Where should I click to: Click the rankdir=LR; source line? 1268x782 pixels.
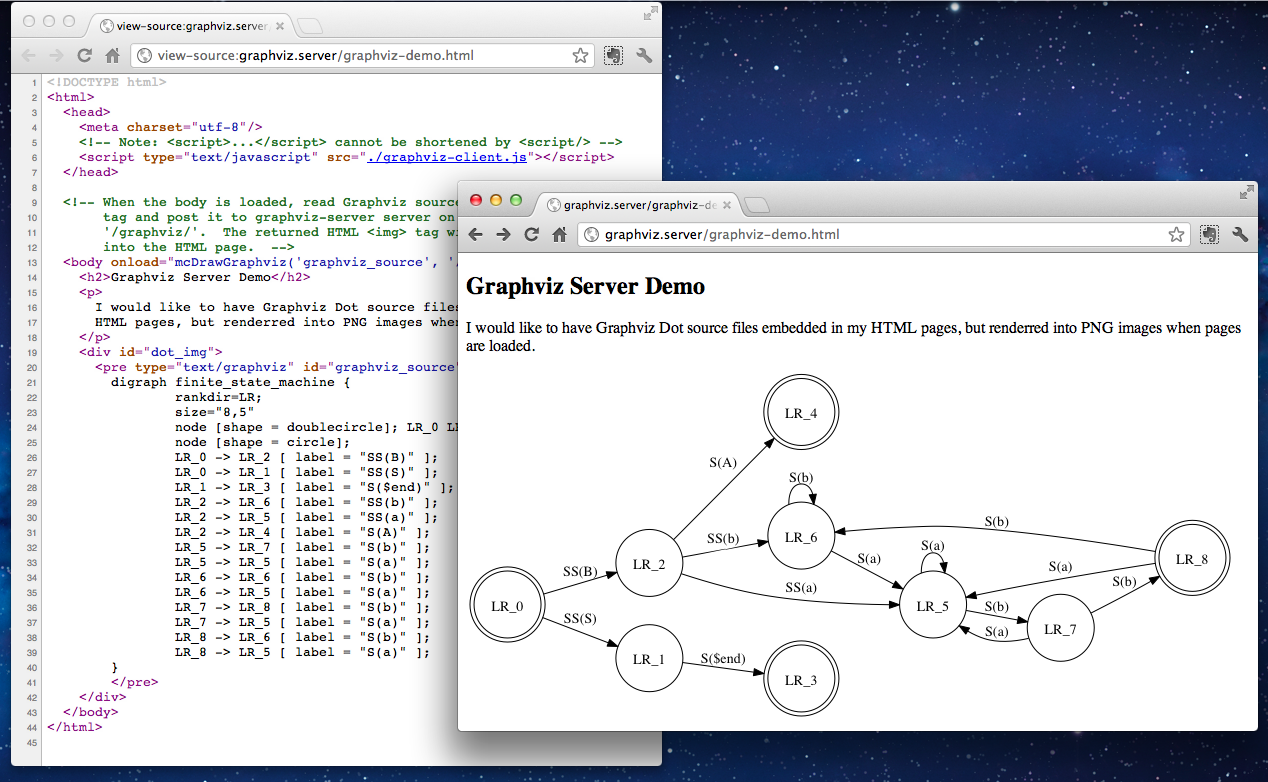218,397
